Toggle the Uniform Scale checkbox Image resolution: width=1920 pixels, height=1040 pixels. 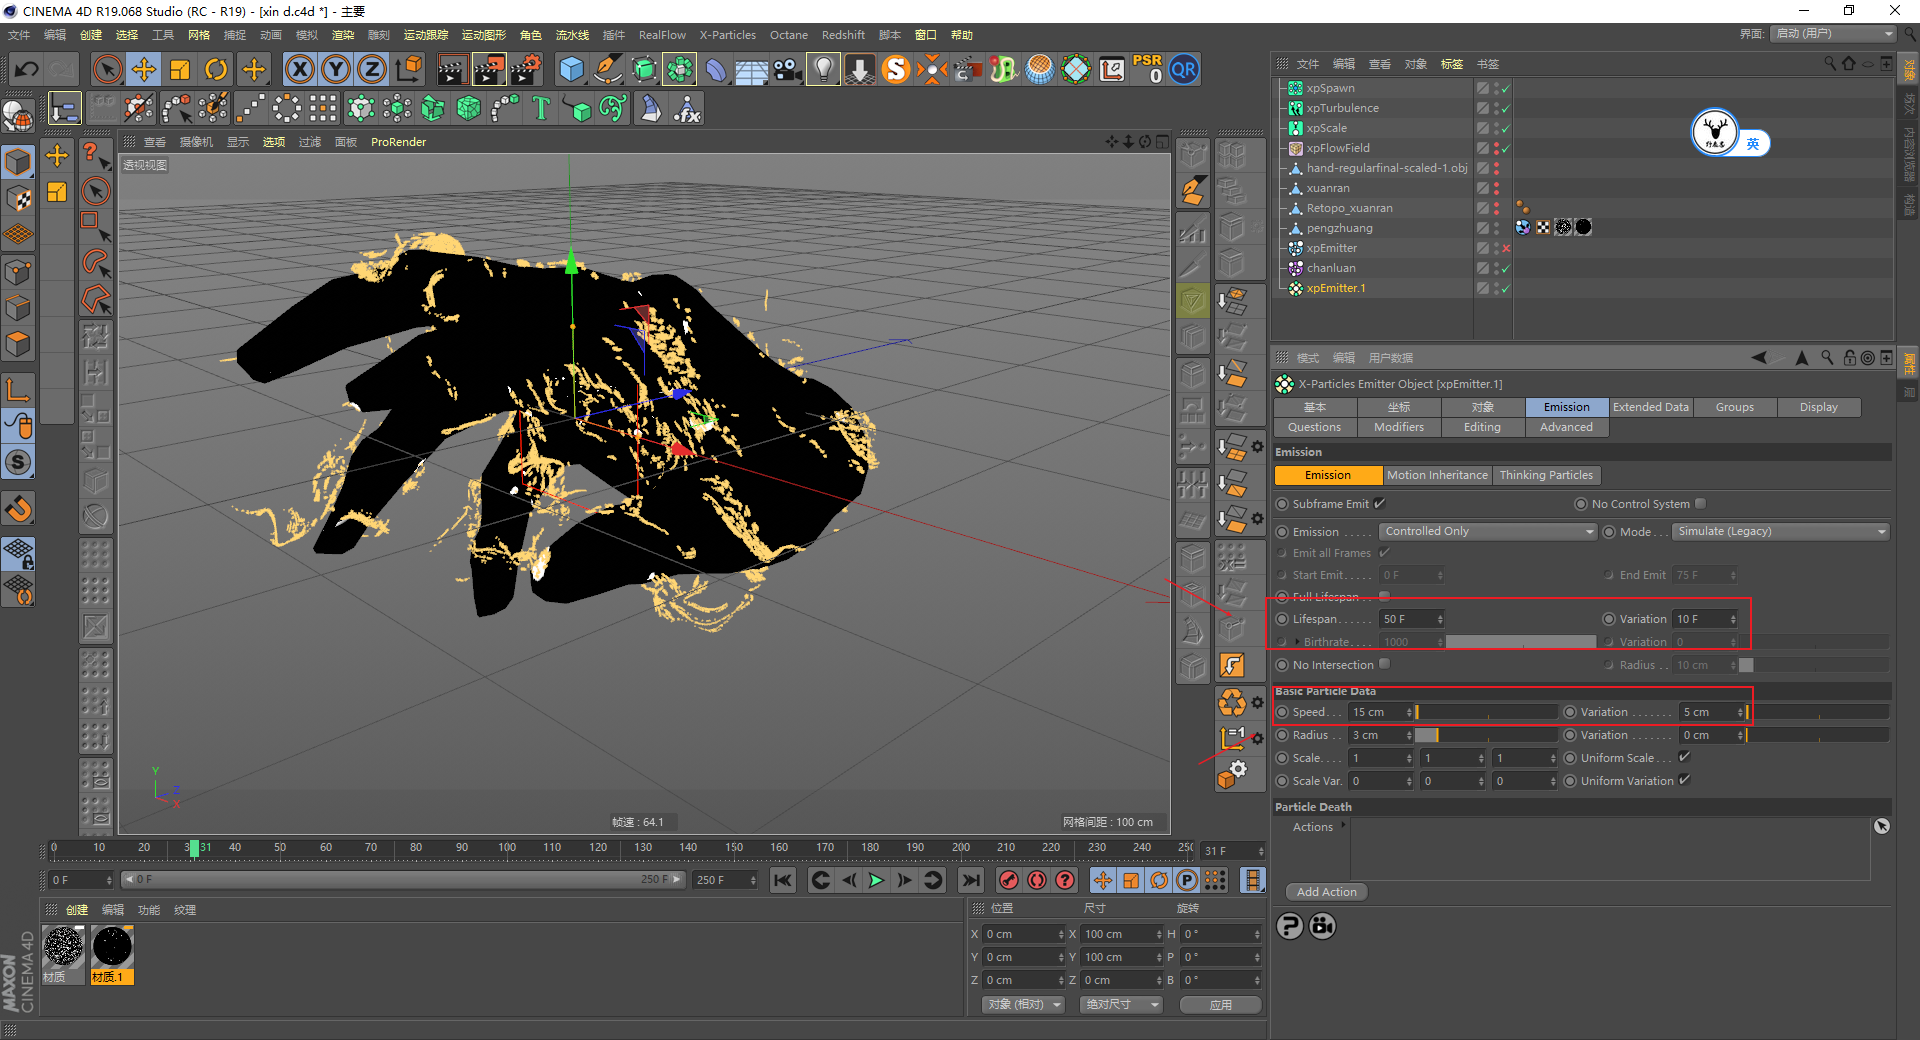(1684, 757)
